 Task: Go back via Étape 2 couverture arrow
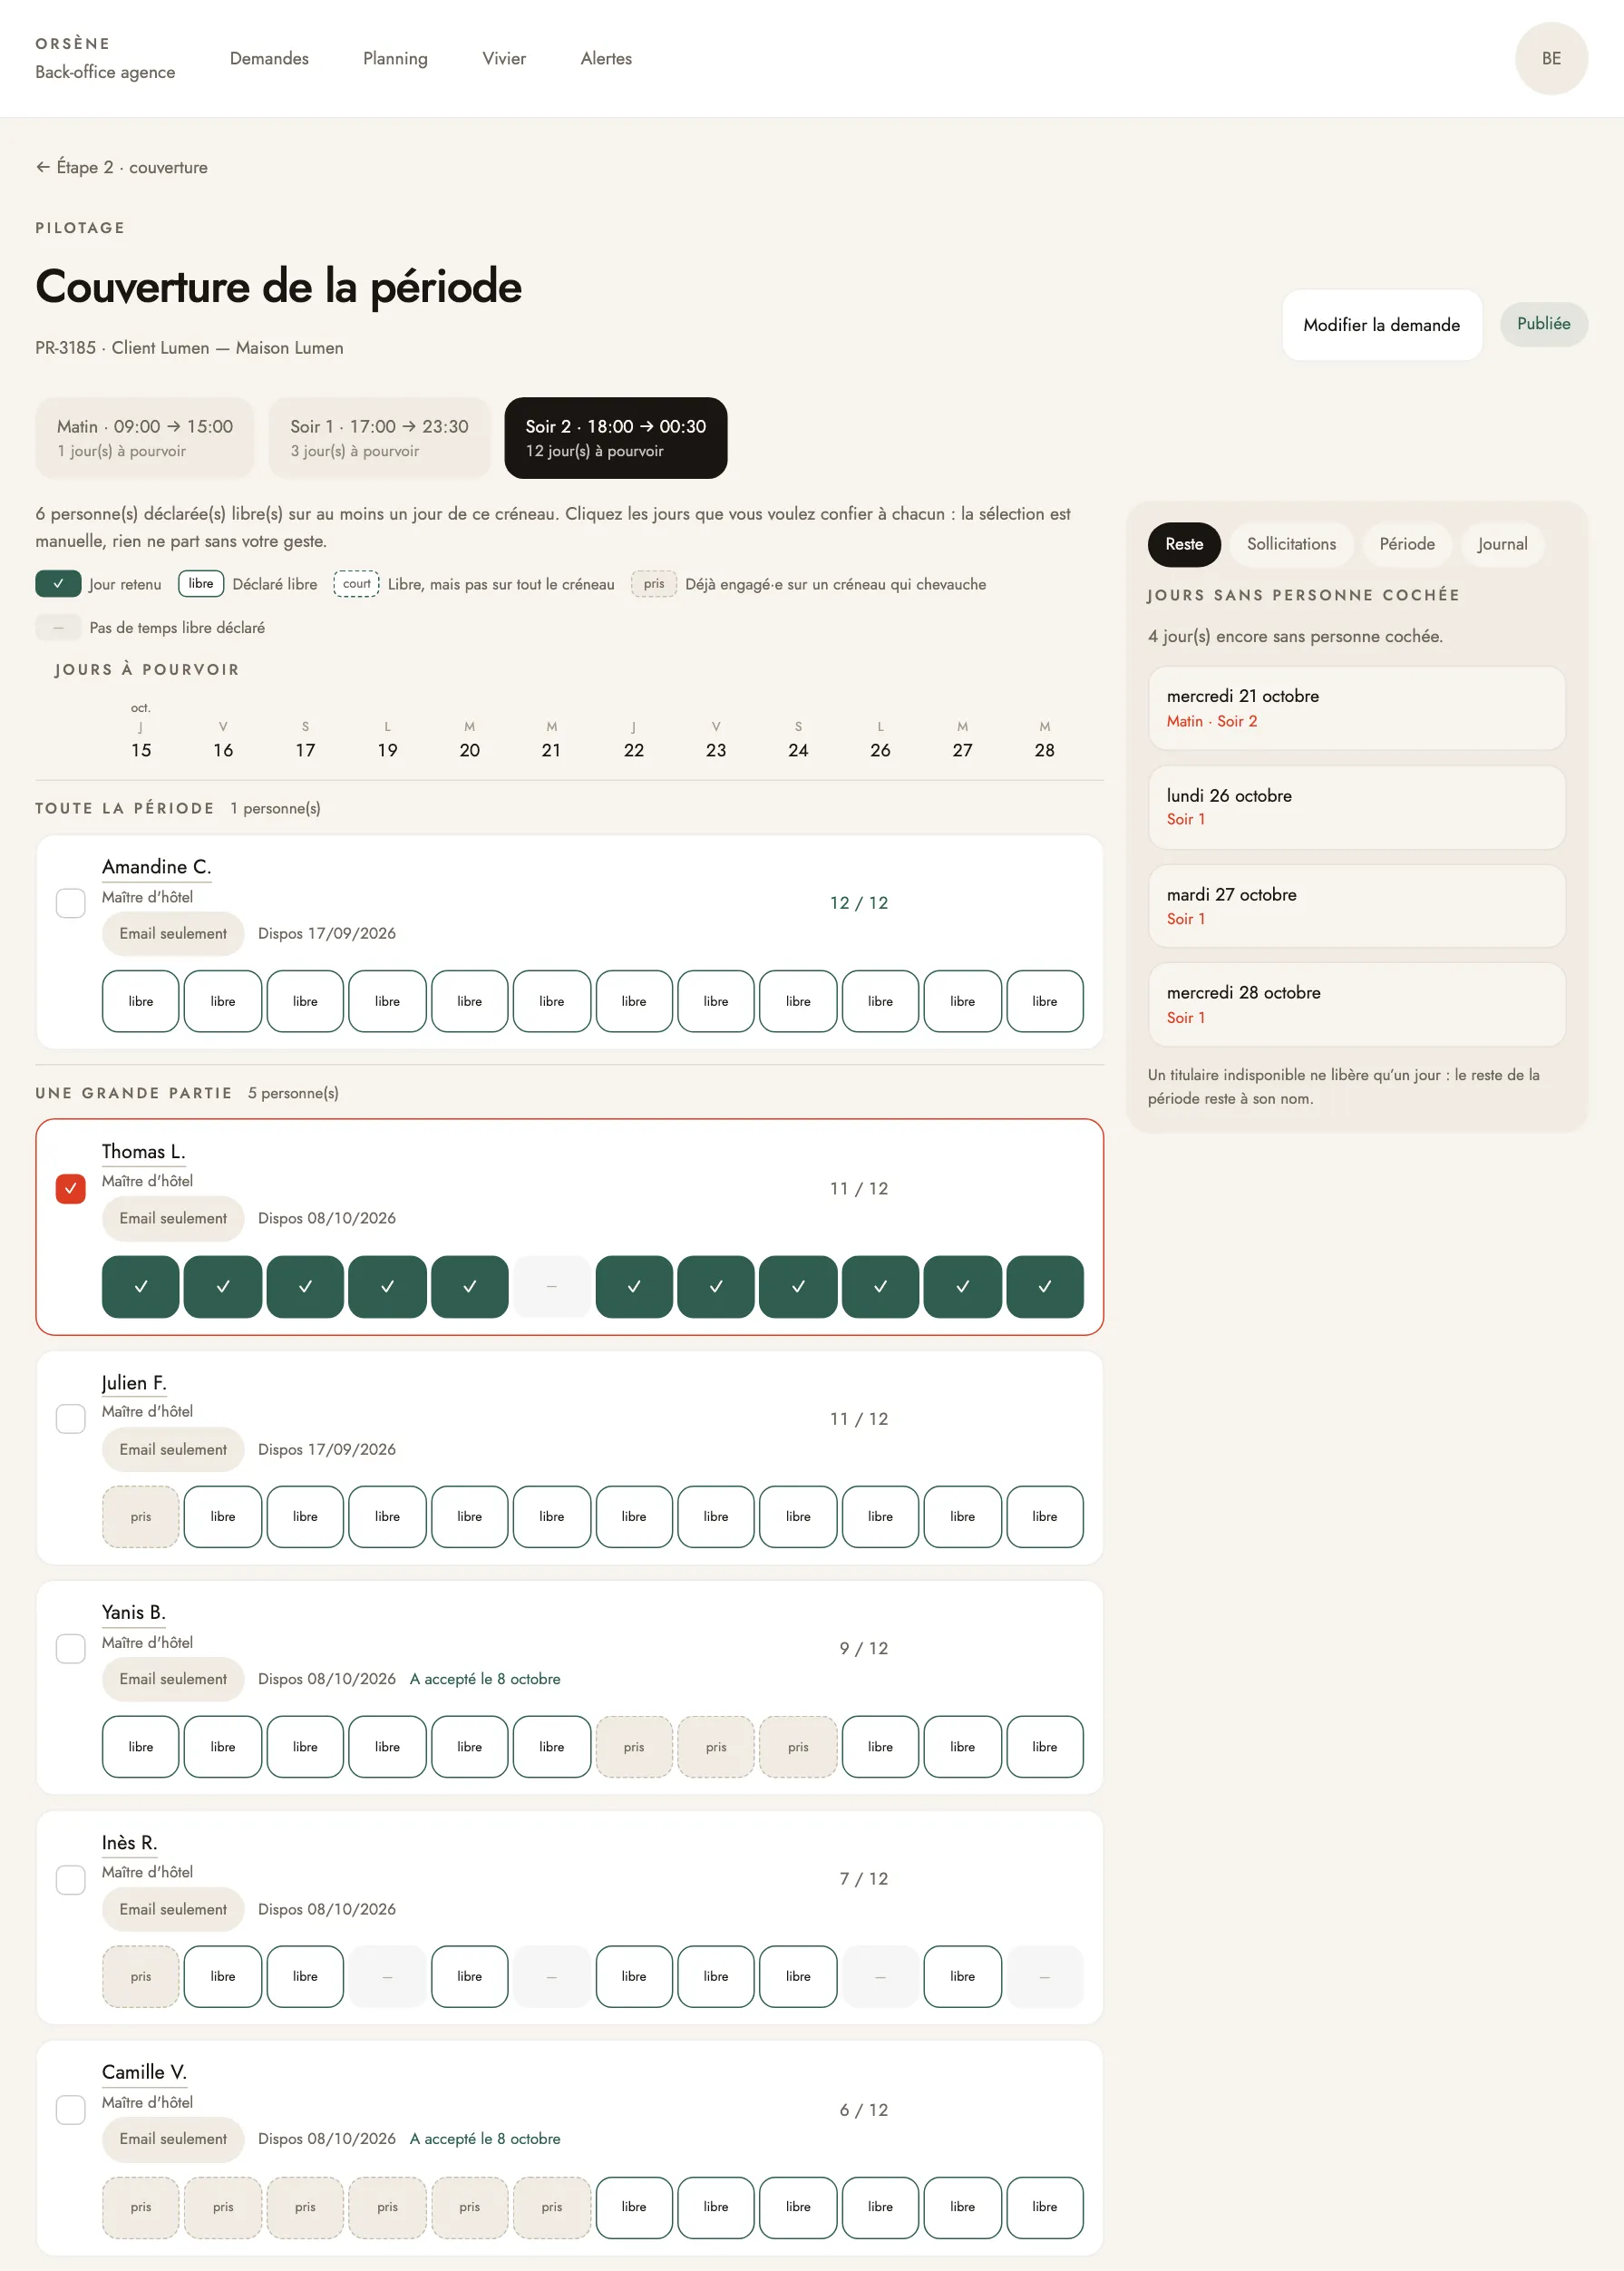122,167
